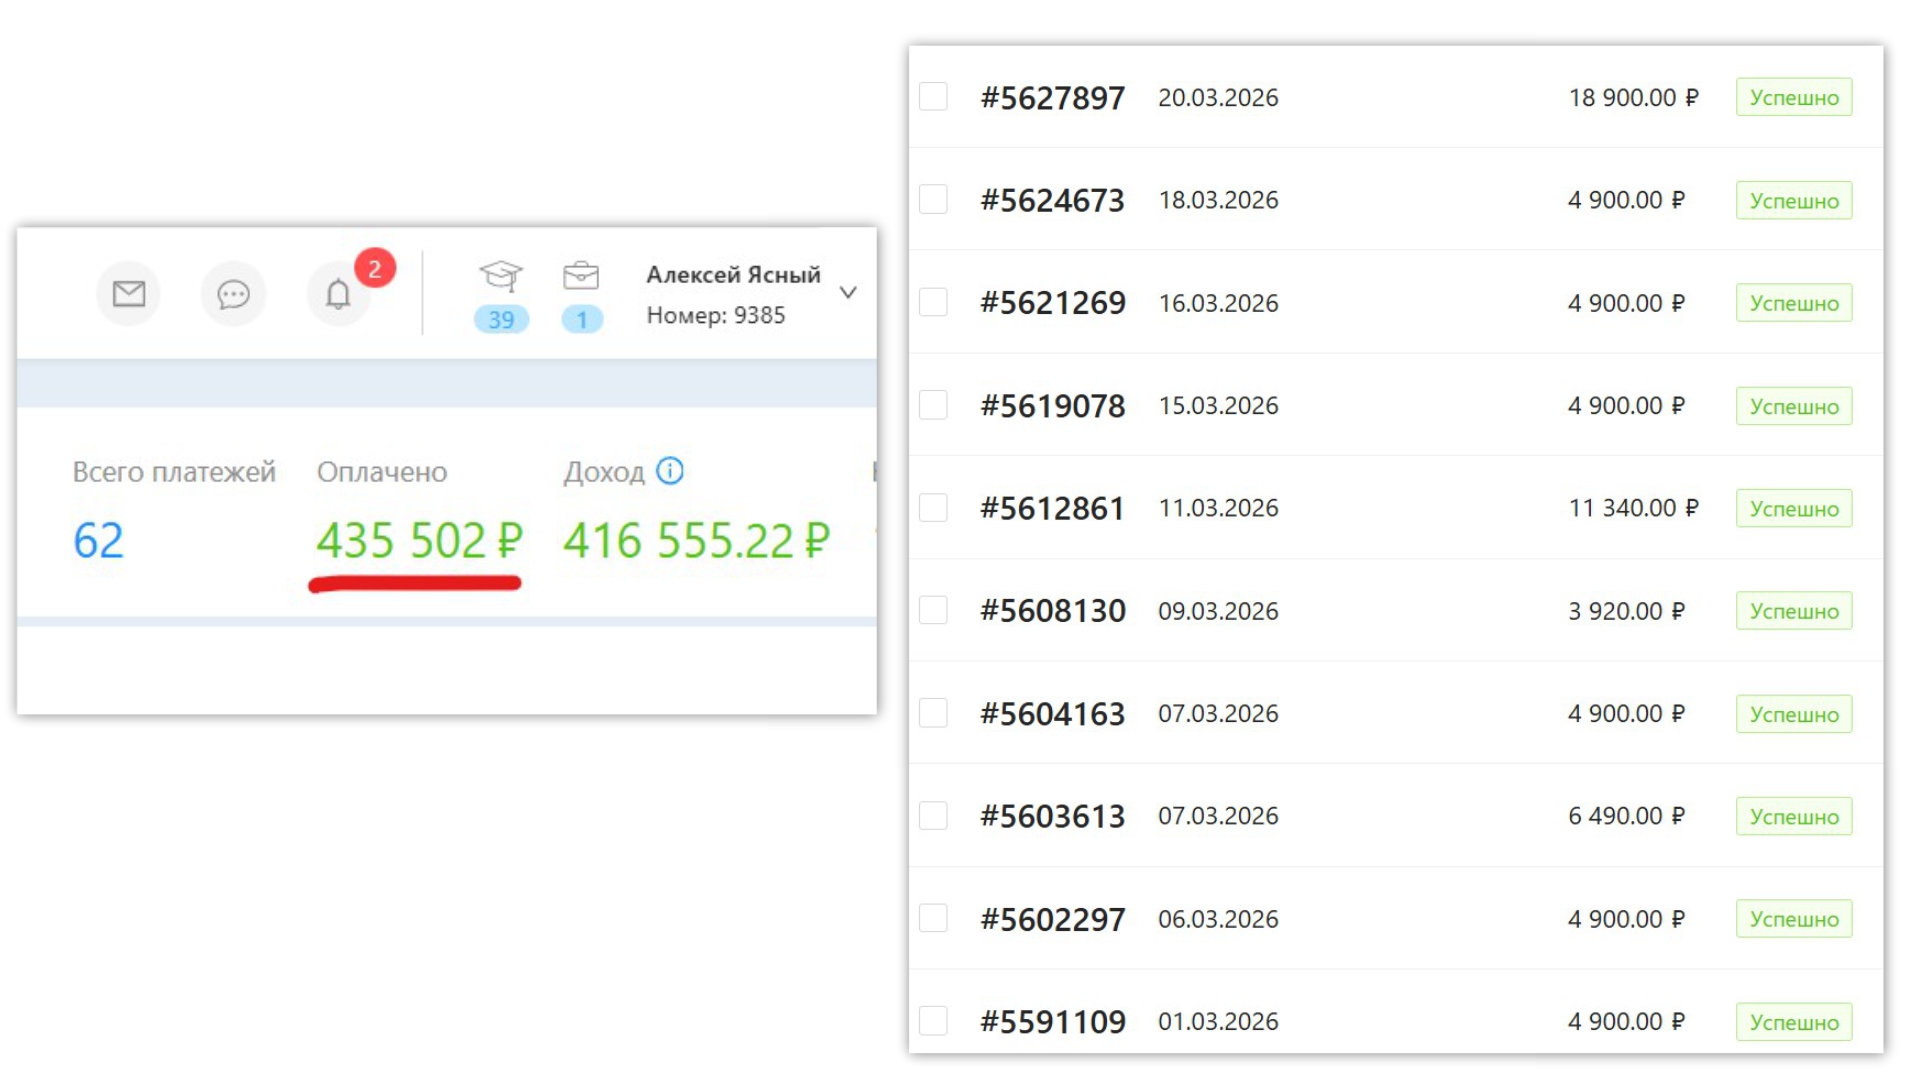Click the Оплачено amount 435 502 ₽
Screen dimensions: 1920x1080
[420, 541]
